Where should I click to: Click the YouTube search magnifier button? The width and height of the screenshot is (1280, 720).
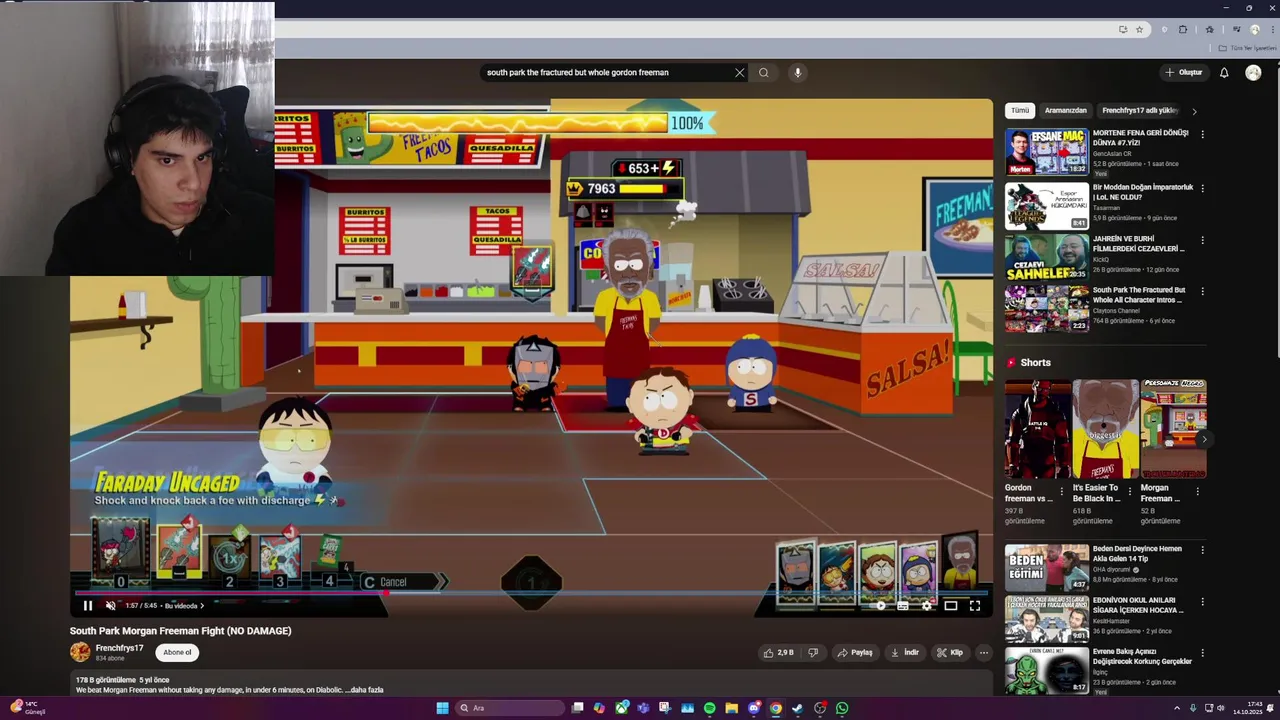[x=764, y=72]
